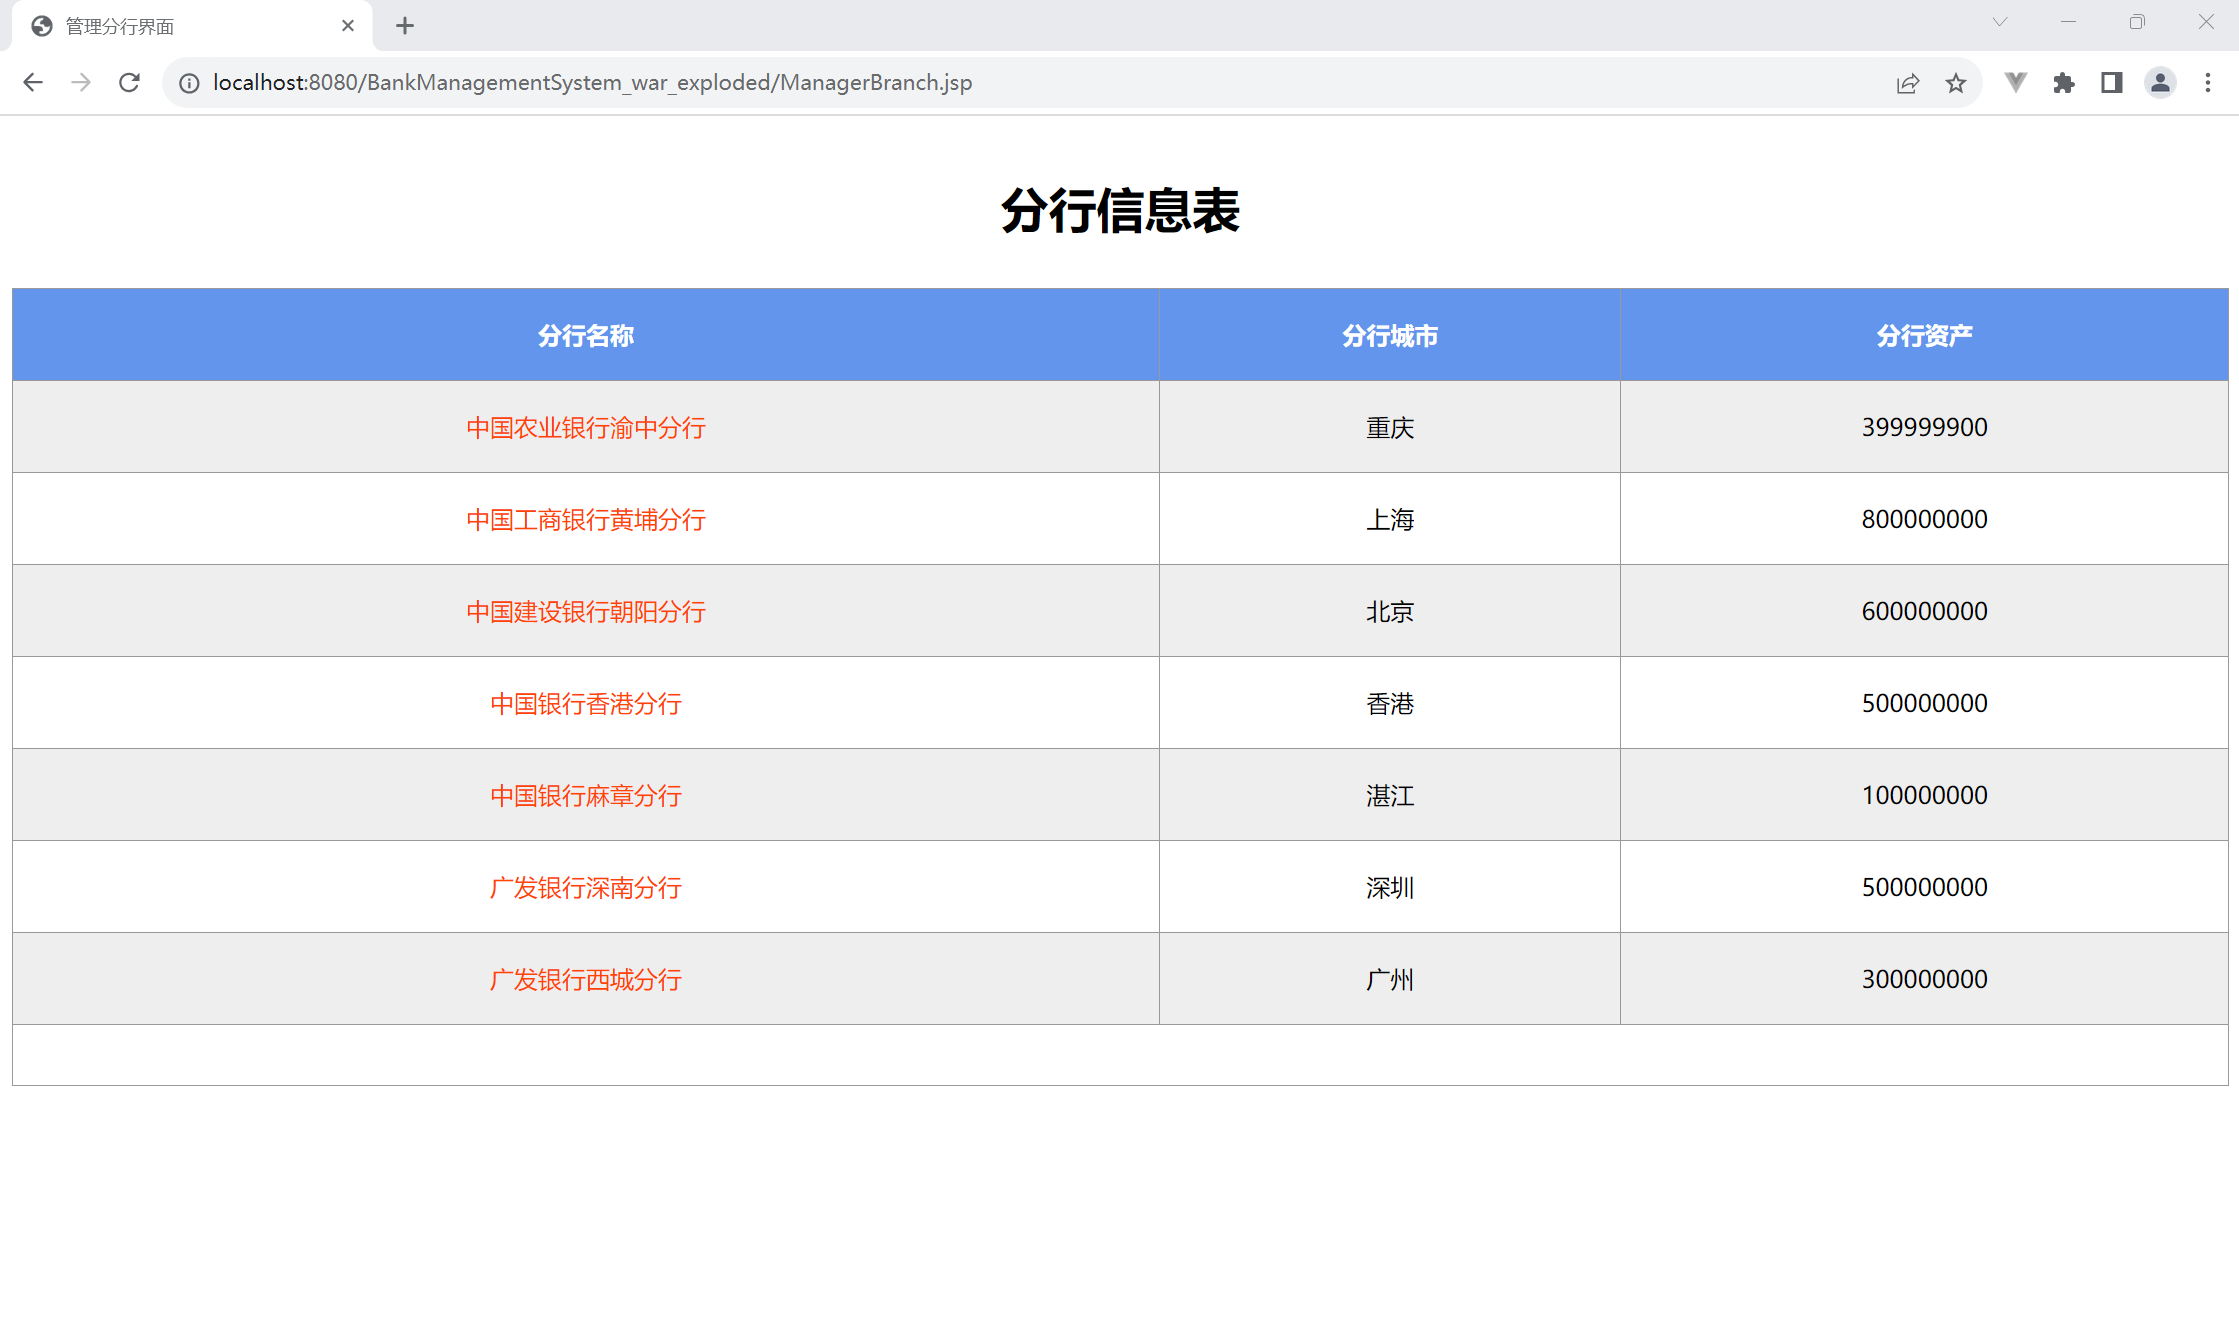The width and height of the screenshot is (2239, 1323).
Task: Expand the tab search chevron
Action: (2000, 22)
